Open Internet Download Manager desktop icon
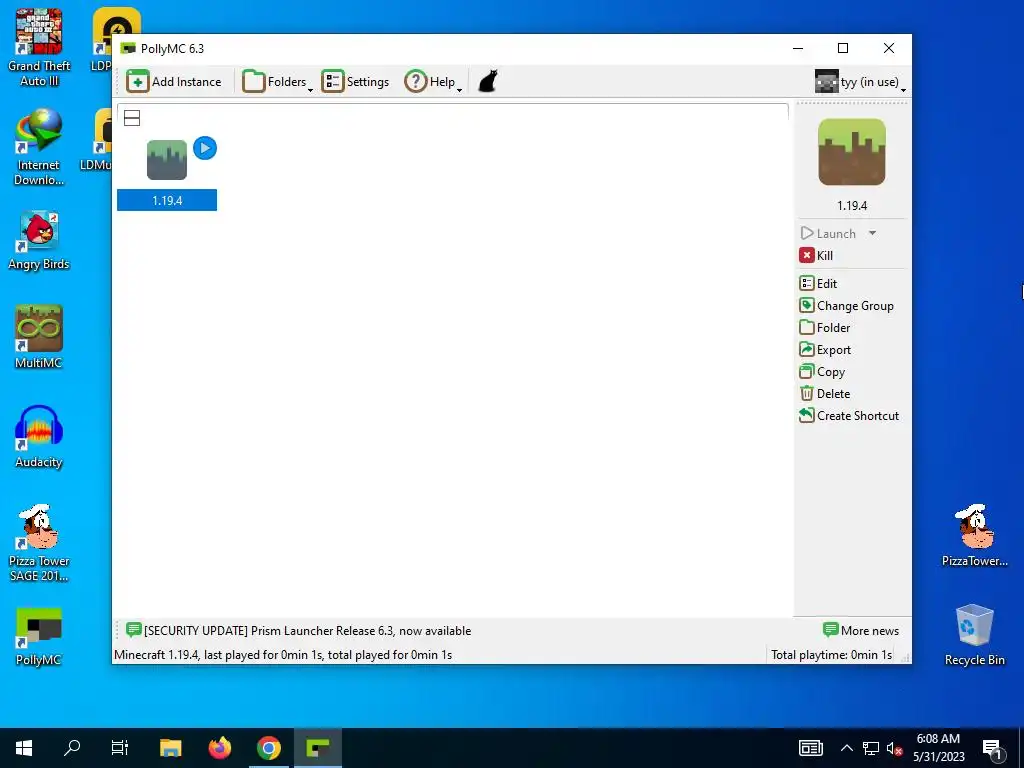The image size is (1024, 768). 39,147
